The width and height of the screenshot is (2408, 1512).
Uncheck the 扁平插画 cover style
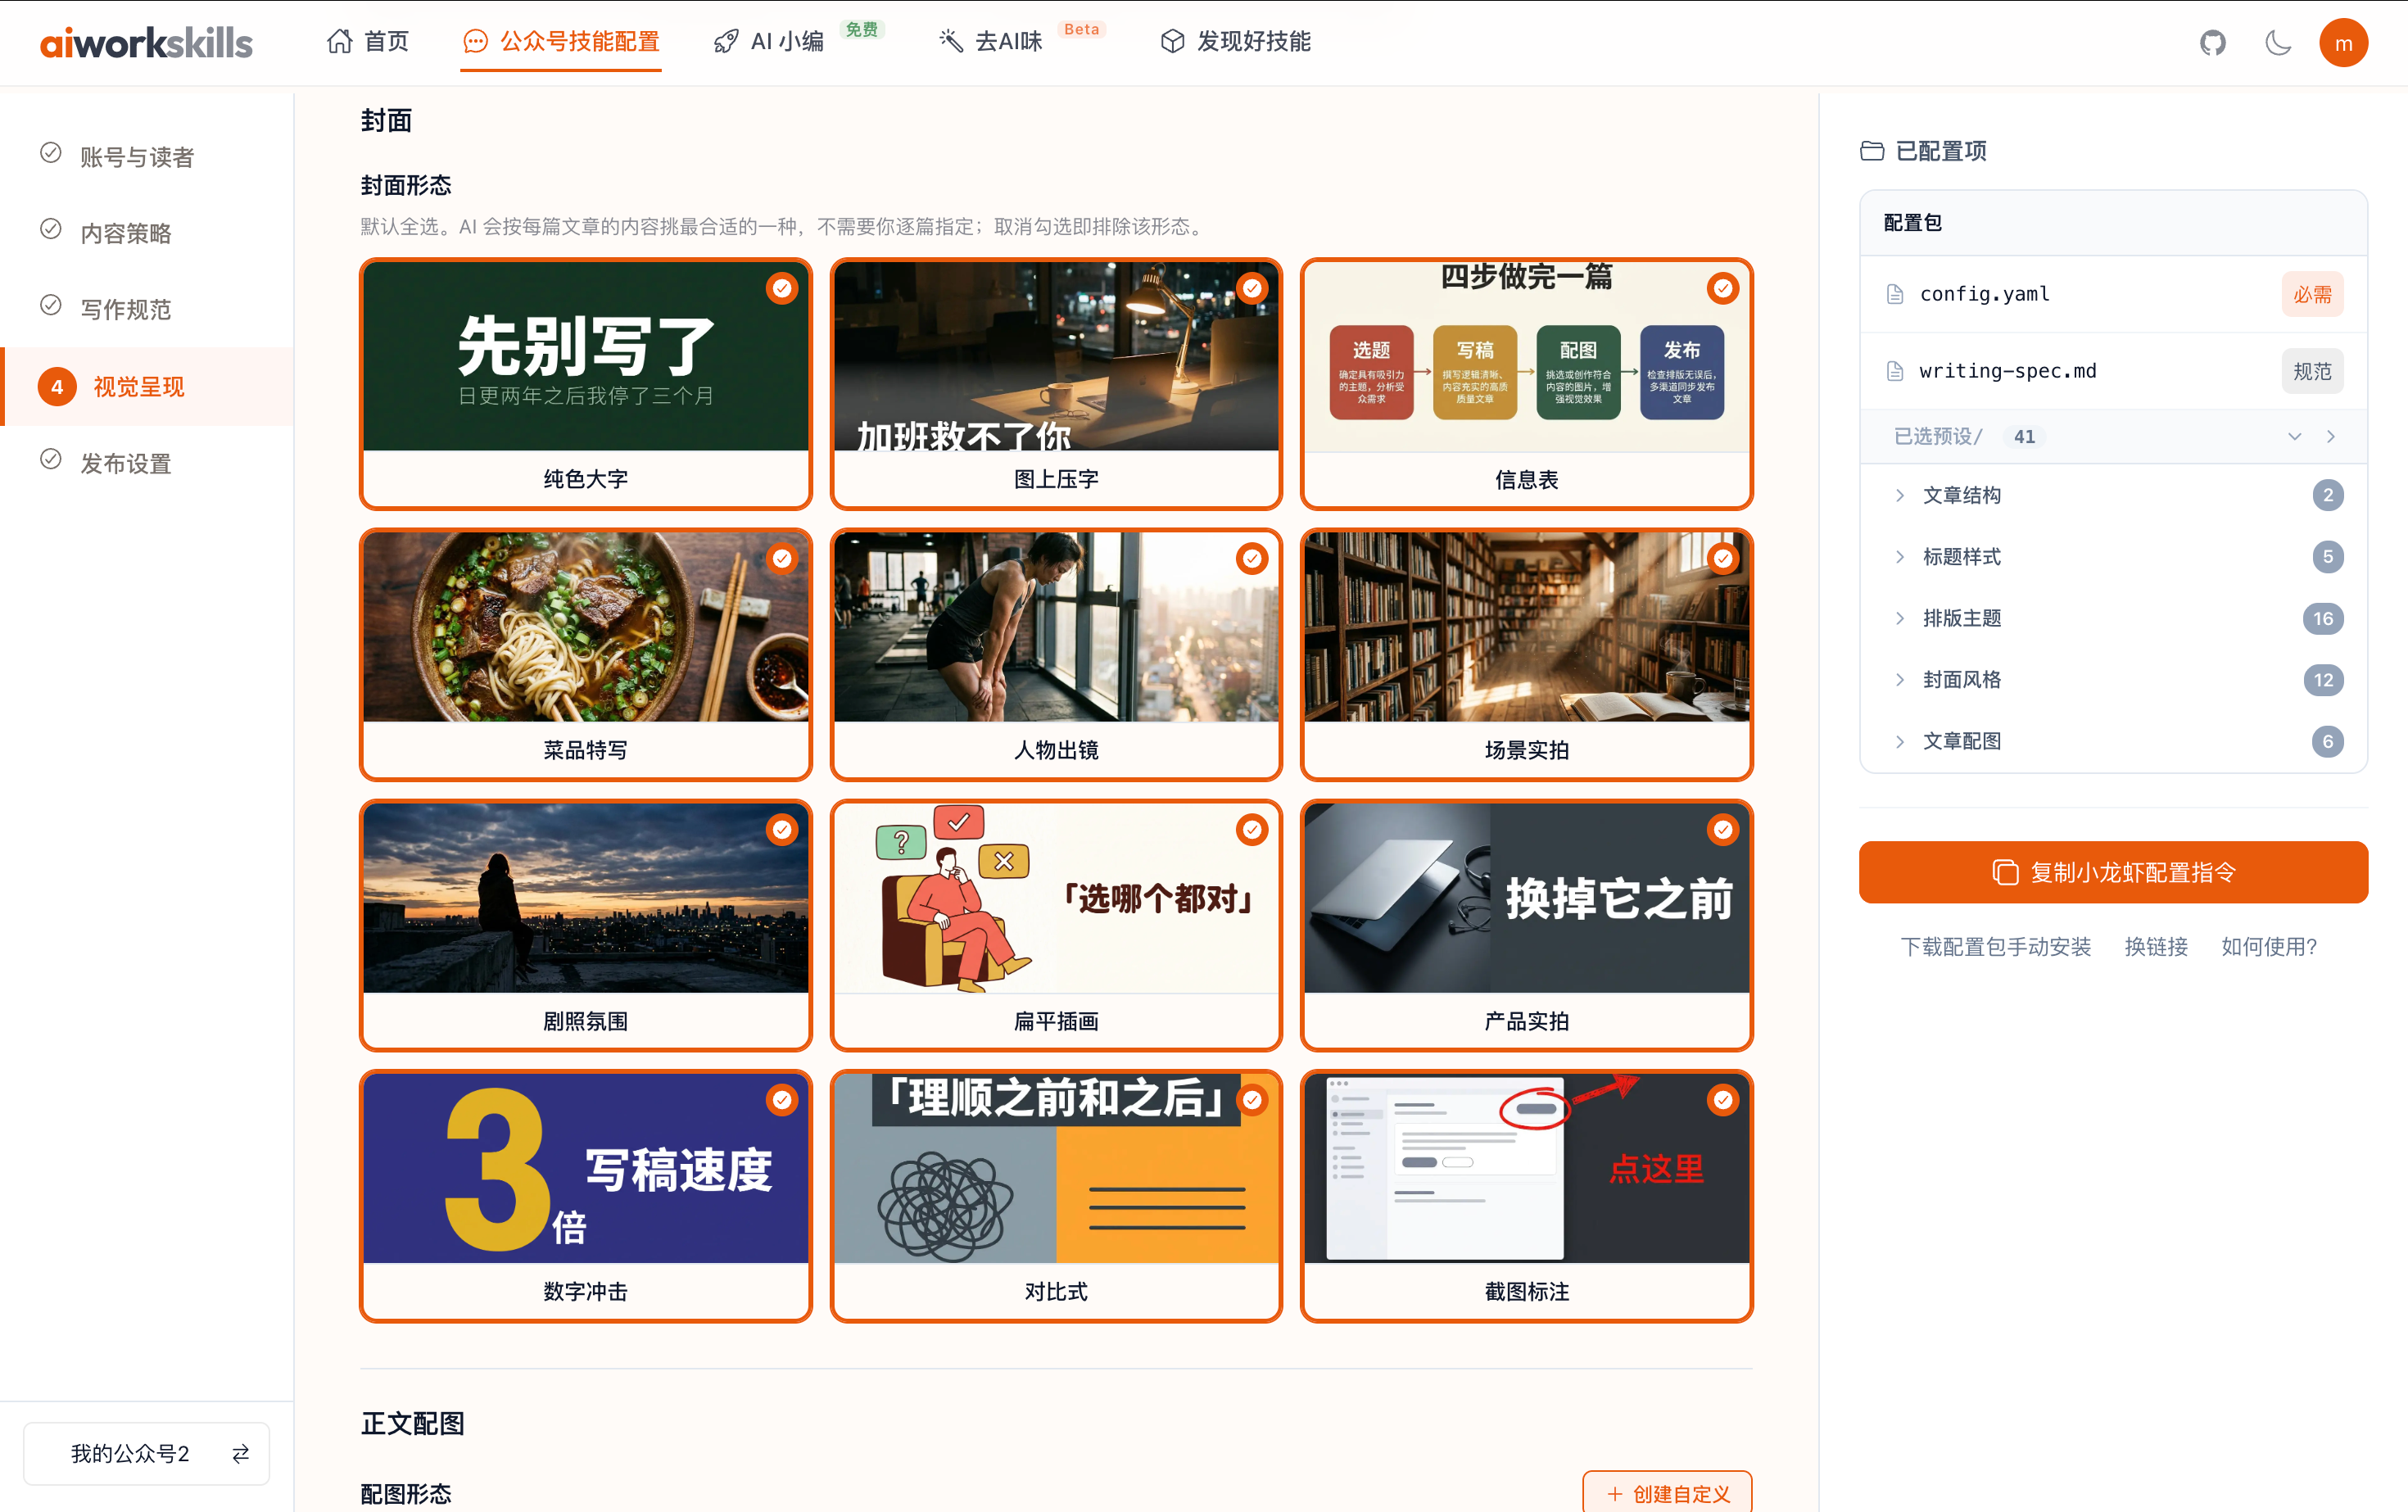(x=1252, y=830)
